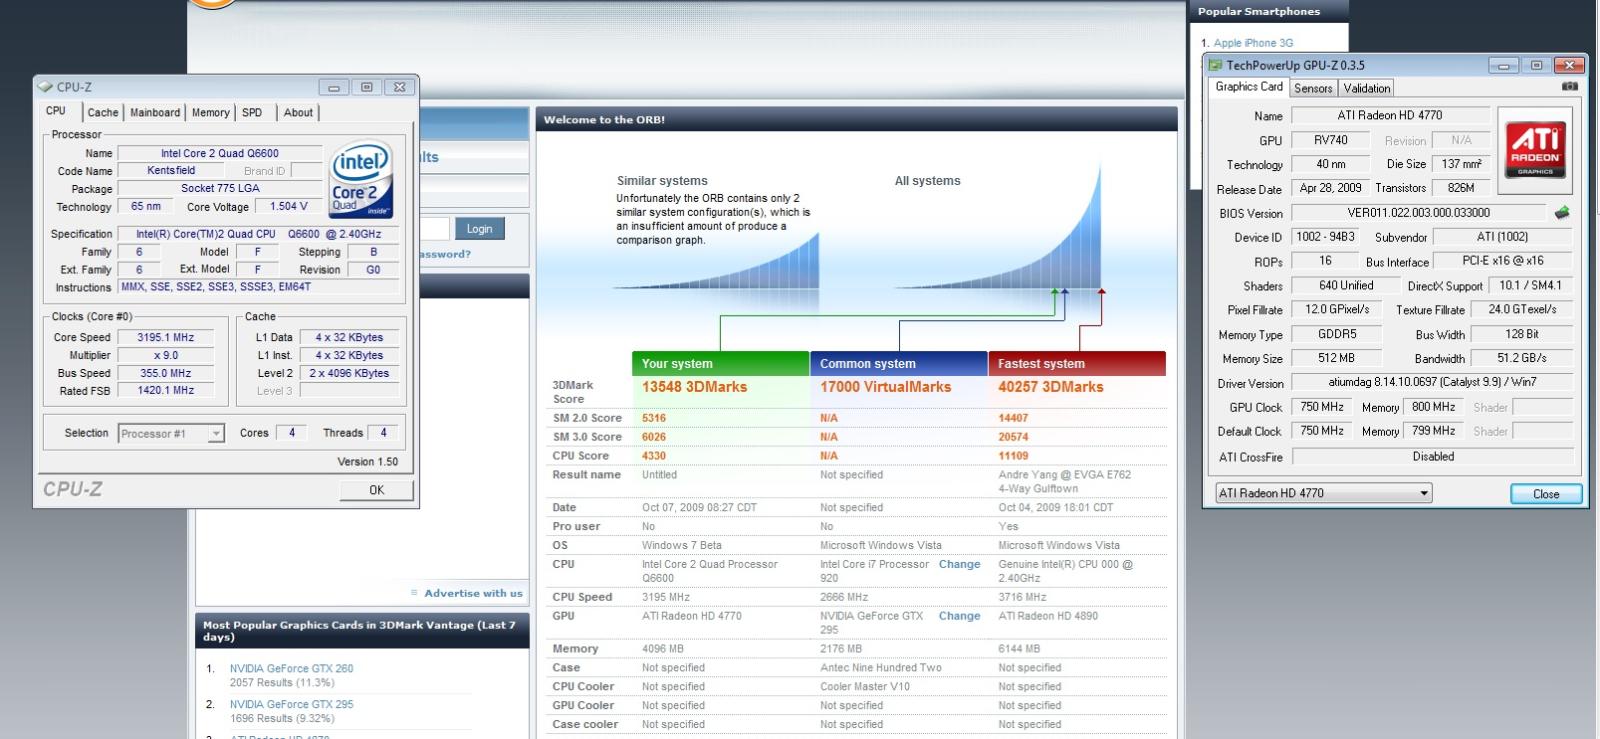Click the BIOS Version field in GPU-Z
Viewport: 1600px width, 739px height.
point(1419,213)
